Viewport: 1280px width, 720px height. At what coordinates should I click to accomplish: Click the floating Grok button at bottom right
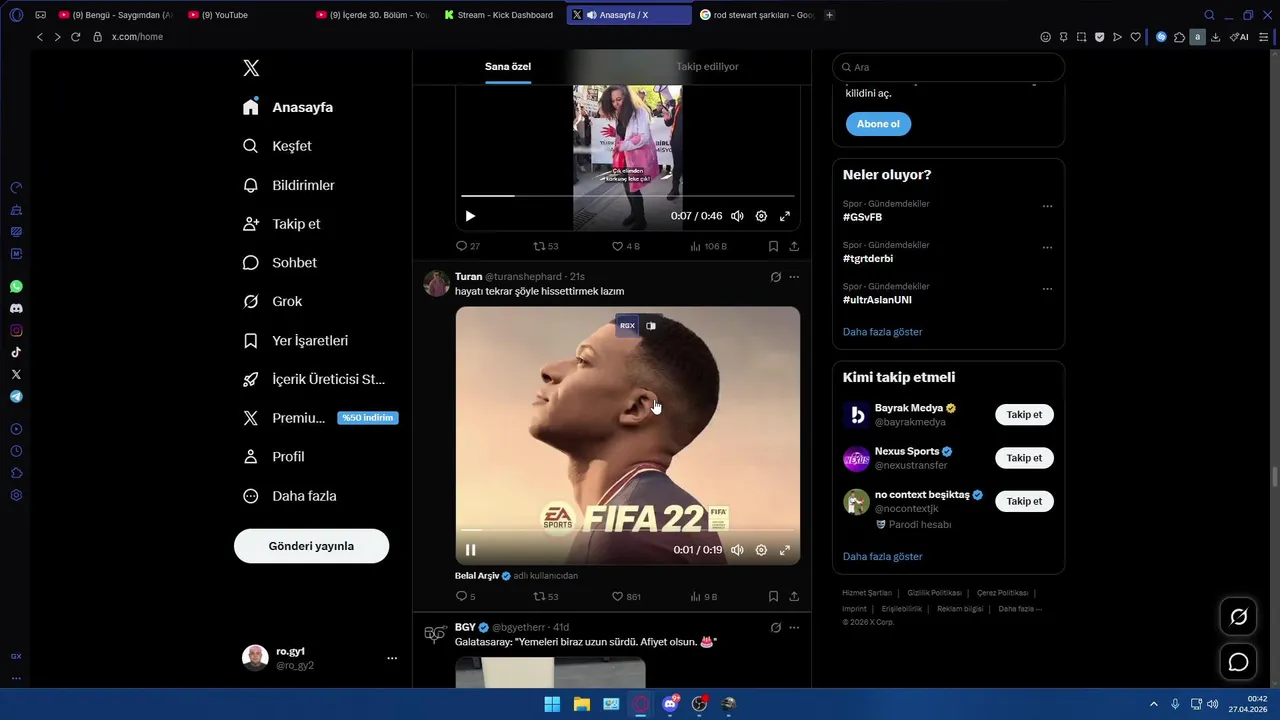1238,617
